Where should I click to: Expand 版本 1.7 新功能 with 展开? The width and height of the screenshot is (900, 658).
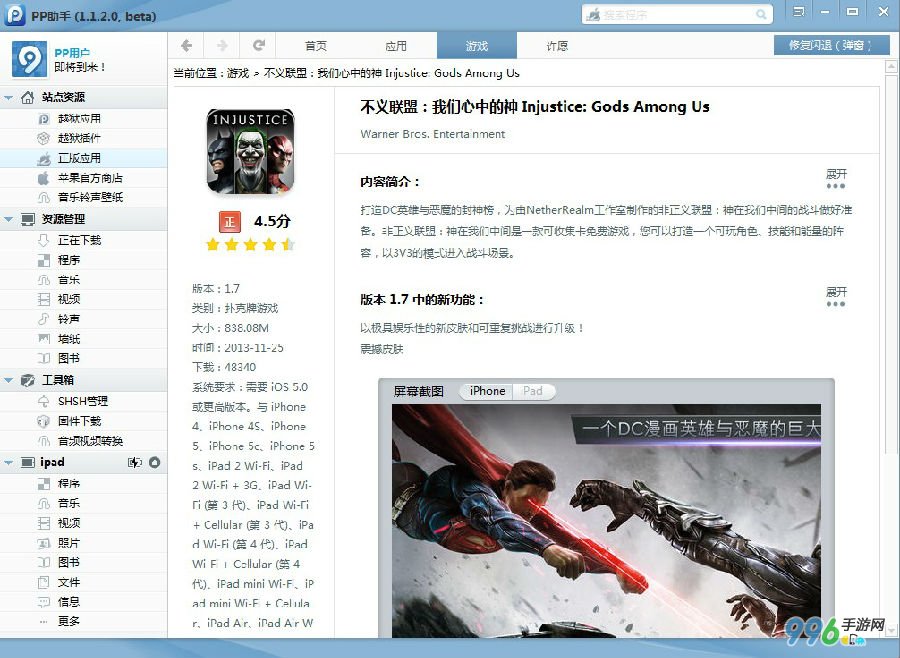[836, 296]
